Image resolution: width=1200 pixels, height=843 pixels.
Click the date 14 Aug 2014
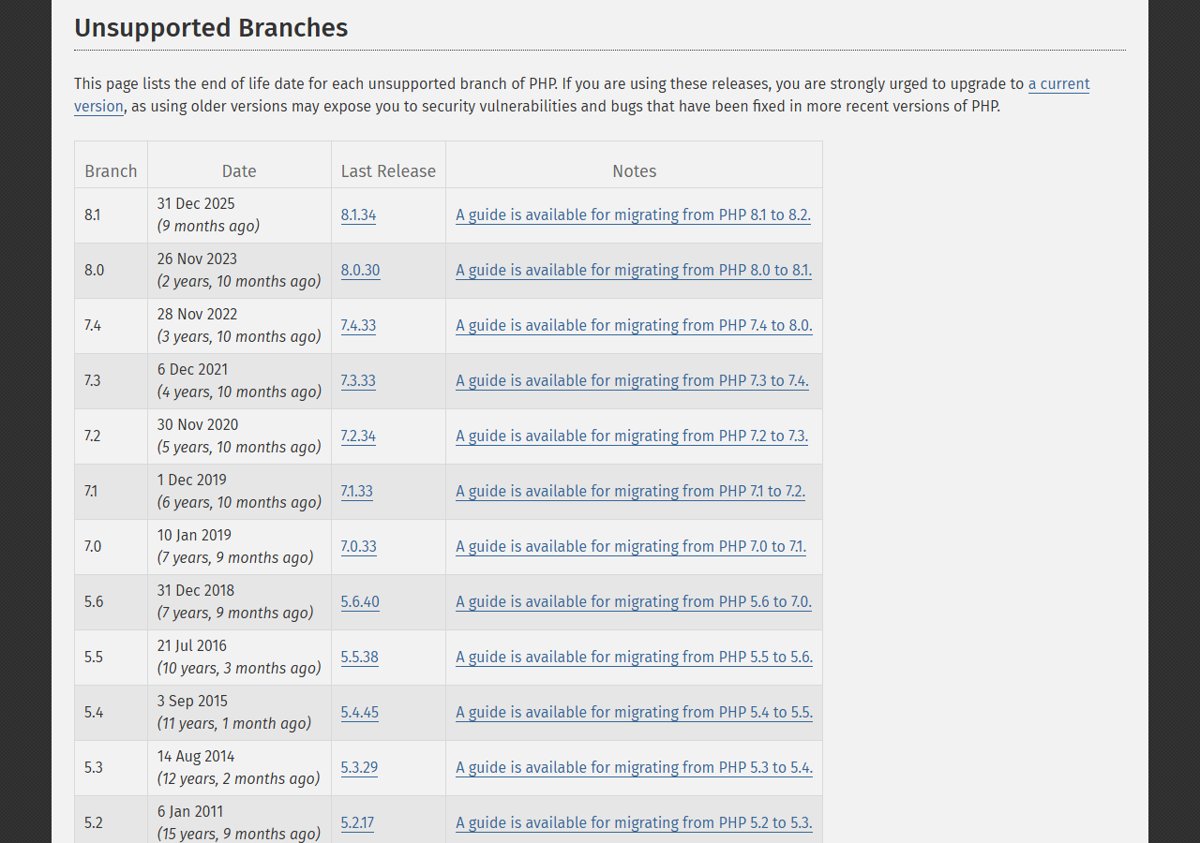pos(196,757)
